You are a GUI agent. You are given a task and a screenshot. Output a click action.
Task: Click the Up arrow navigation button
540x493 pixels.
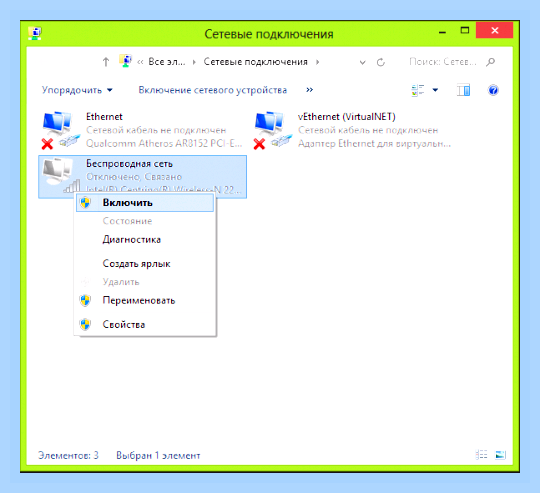(x=106, y=62)
